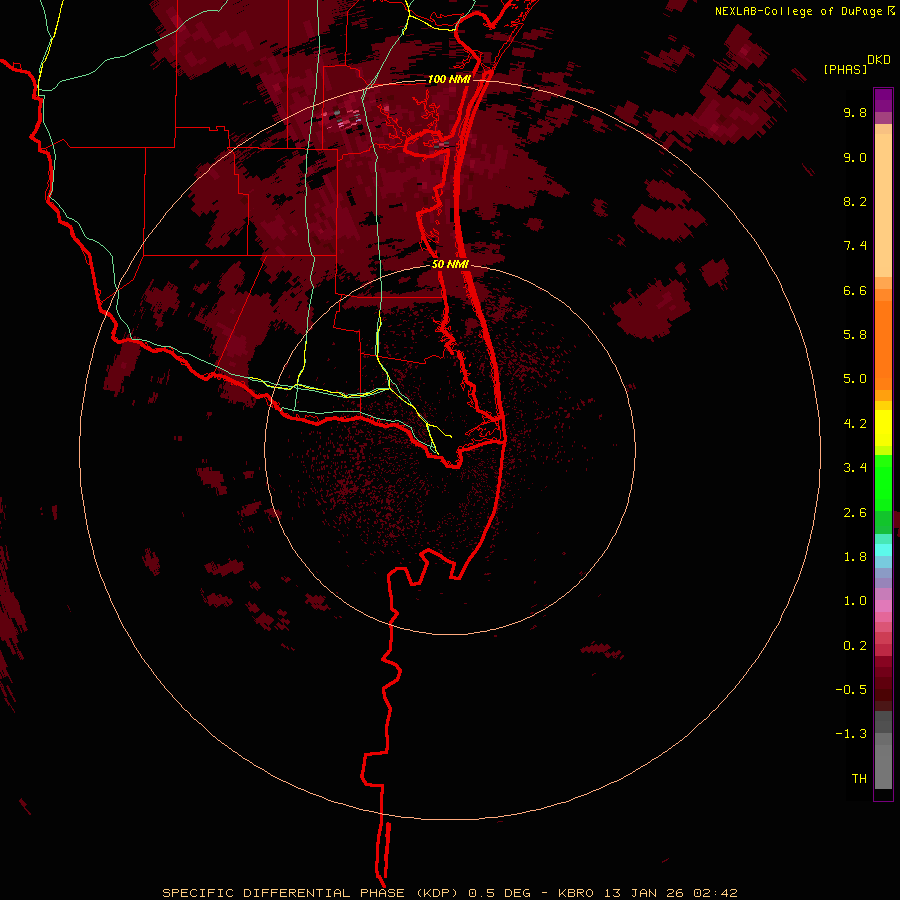Click the 6.6 scale value

point(855,290)
